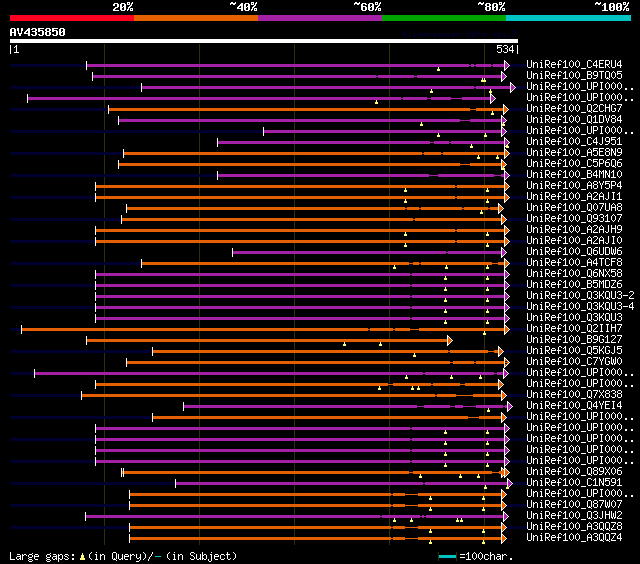Click the green ~80% identity legend segment
Image resolution: width=640 pixels, height=564 pixels.
[x=444, y=18]
